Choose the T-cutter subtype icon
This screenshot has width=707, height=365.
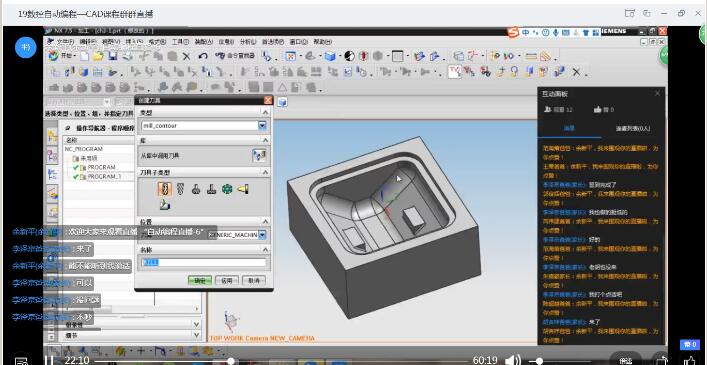[211, 189]
